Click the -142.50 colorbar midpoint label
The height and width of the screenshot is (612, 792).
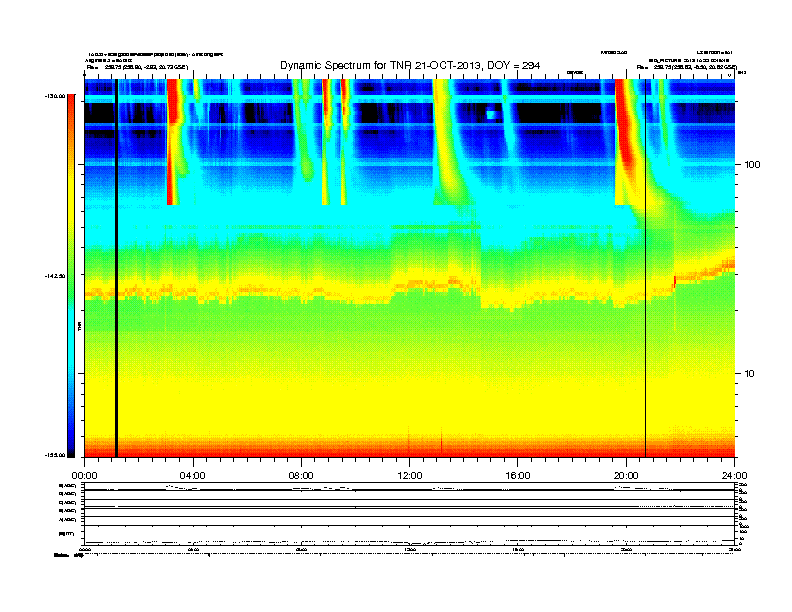(x=56, y=276)
